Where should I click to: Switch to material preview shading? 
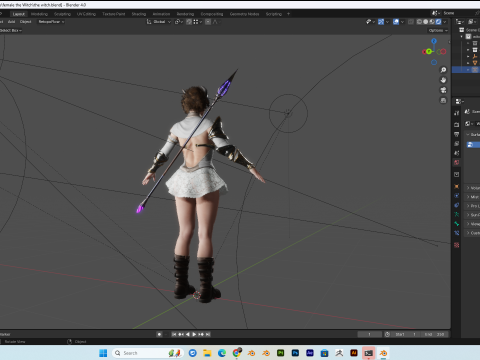pyautogui.click(x=432, y=22)
